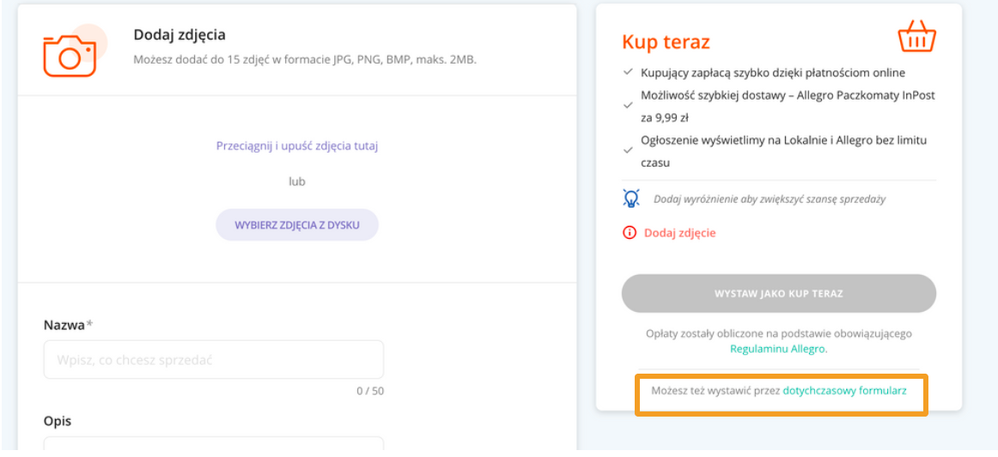The height and width of the screenshot is (457, 998).
Task: Click the checkmark beside Lokalnie listing benefit
Action: (628, 151)
